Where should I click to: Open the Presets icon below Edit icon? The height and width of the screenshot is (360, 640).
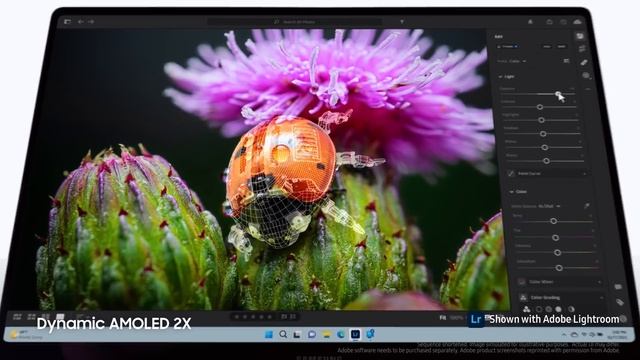pos(582,49)
